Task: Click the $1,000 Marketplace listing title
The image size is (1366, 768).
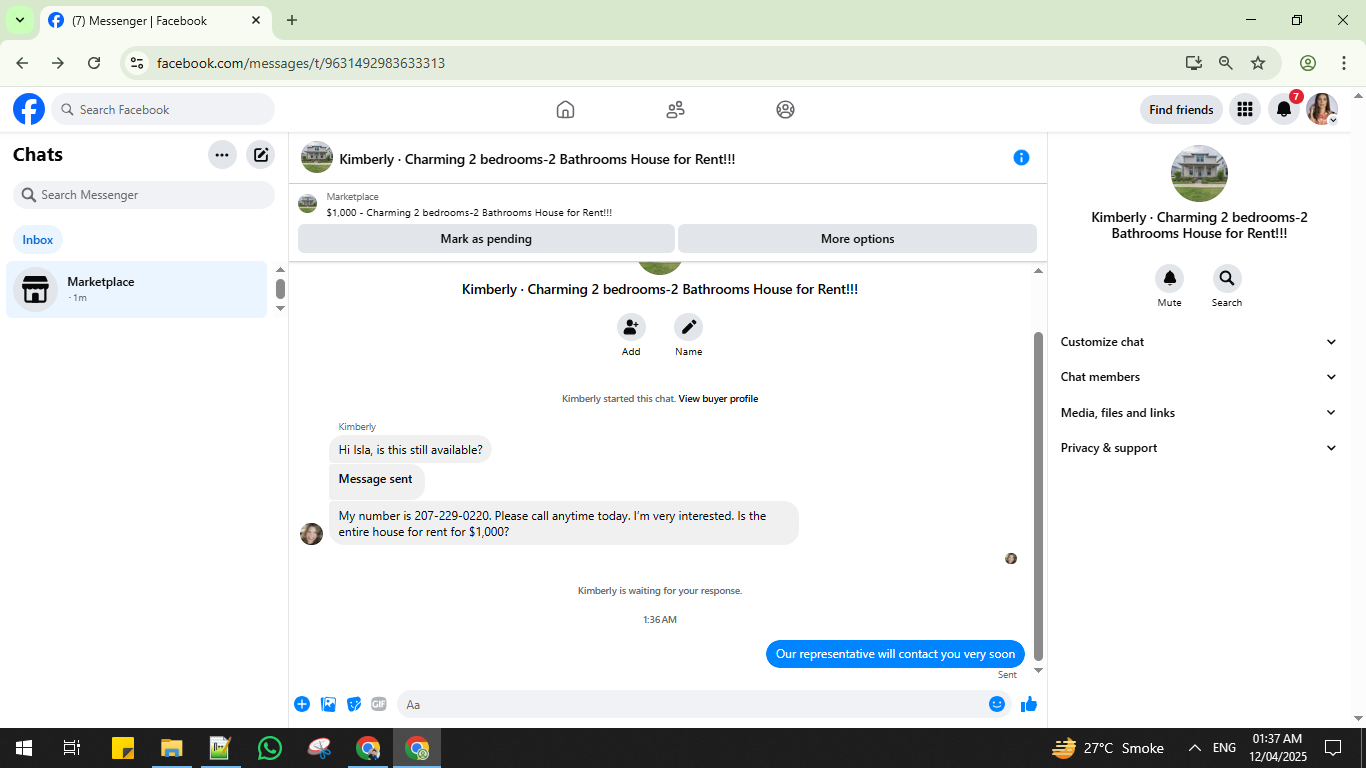Action: point(469,212)
